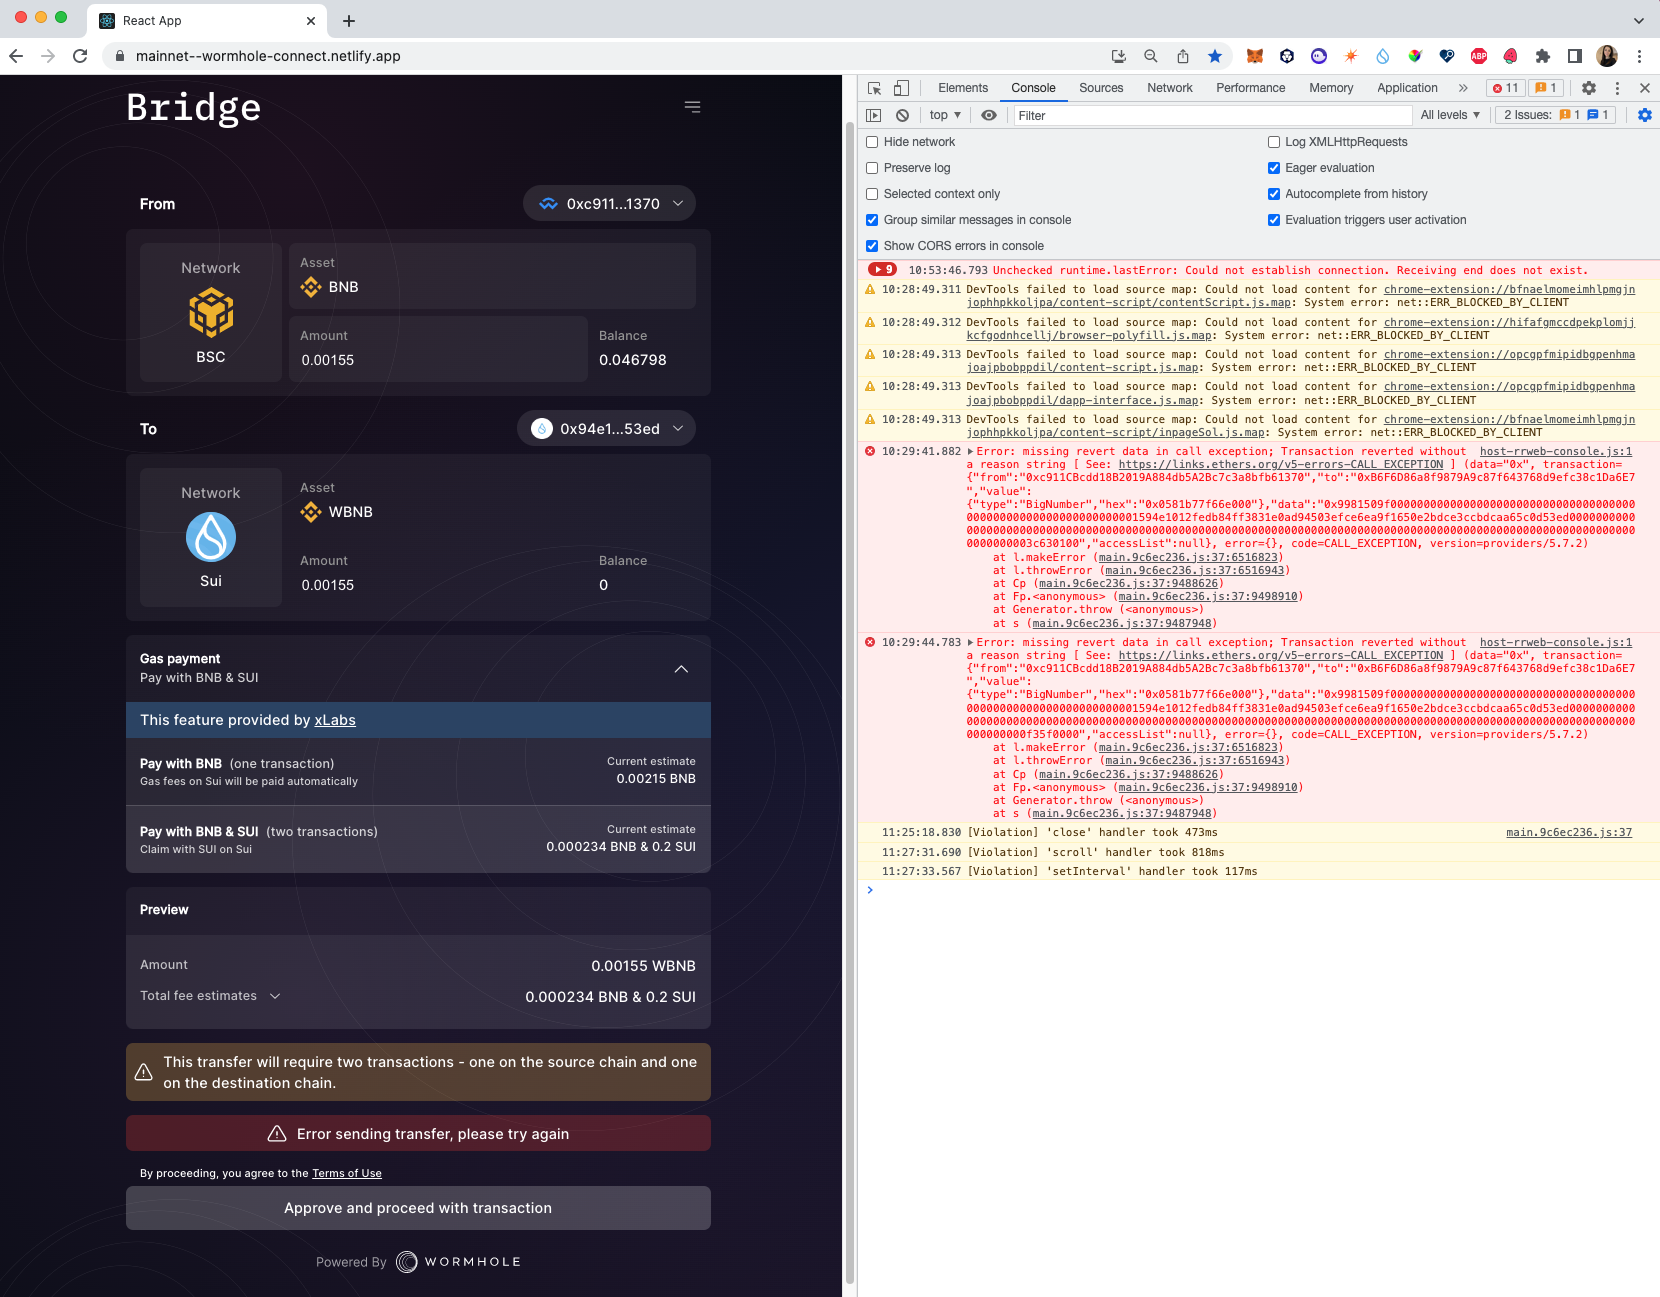
Task: Open the From wallet address dropdown
Action: (608, 203)
